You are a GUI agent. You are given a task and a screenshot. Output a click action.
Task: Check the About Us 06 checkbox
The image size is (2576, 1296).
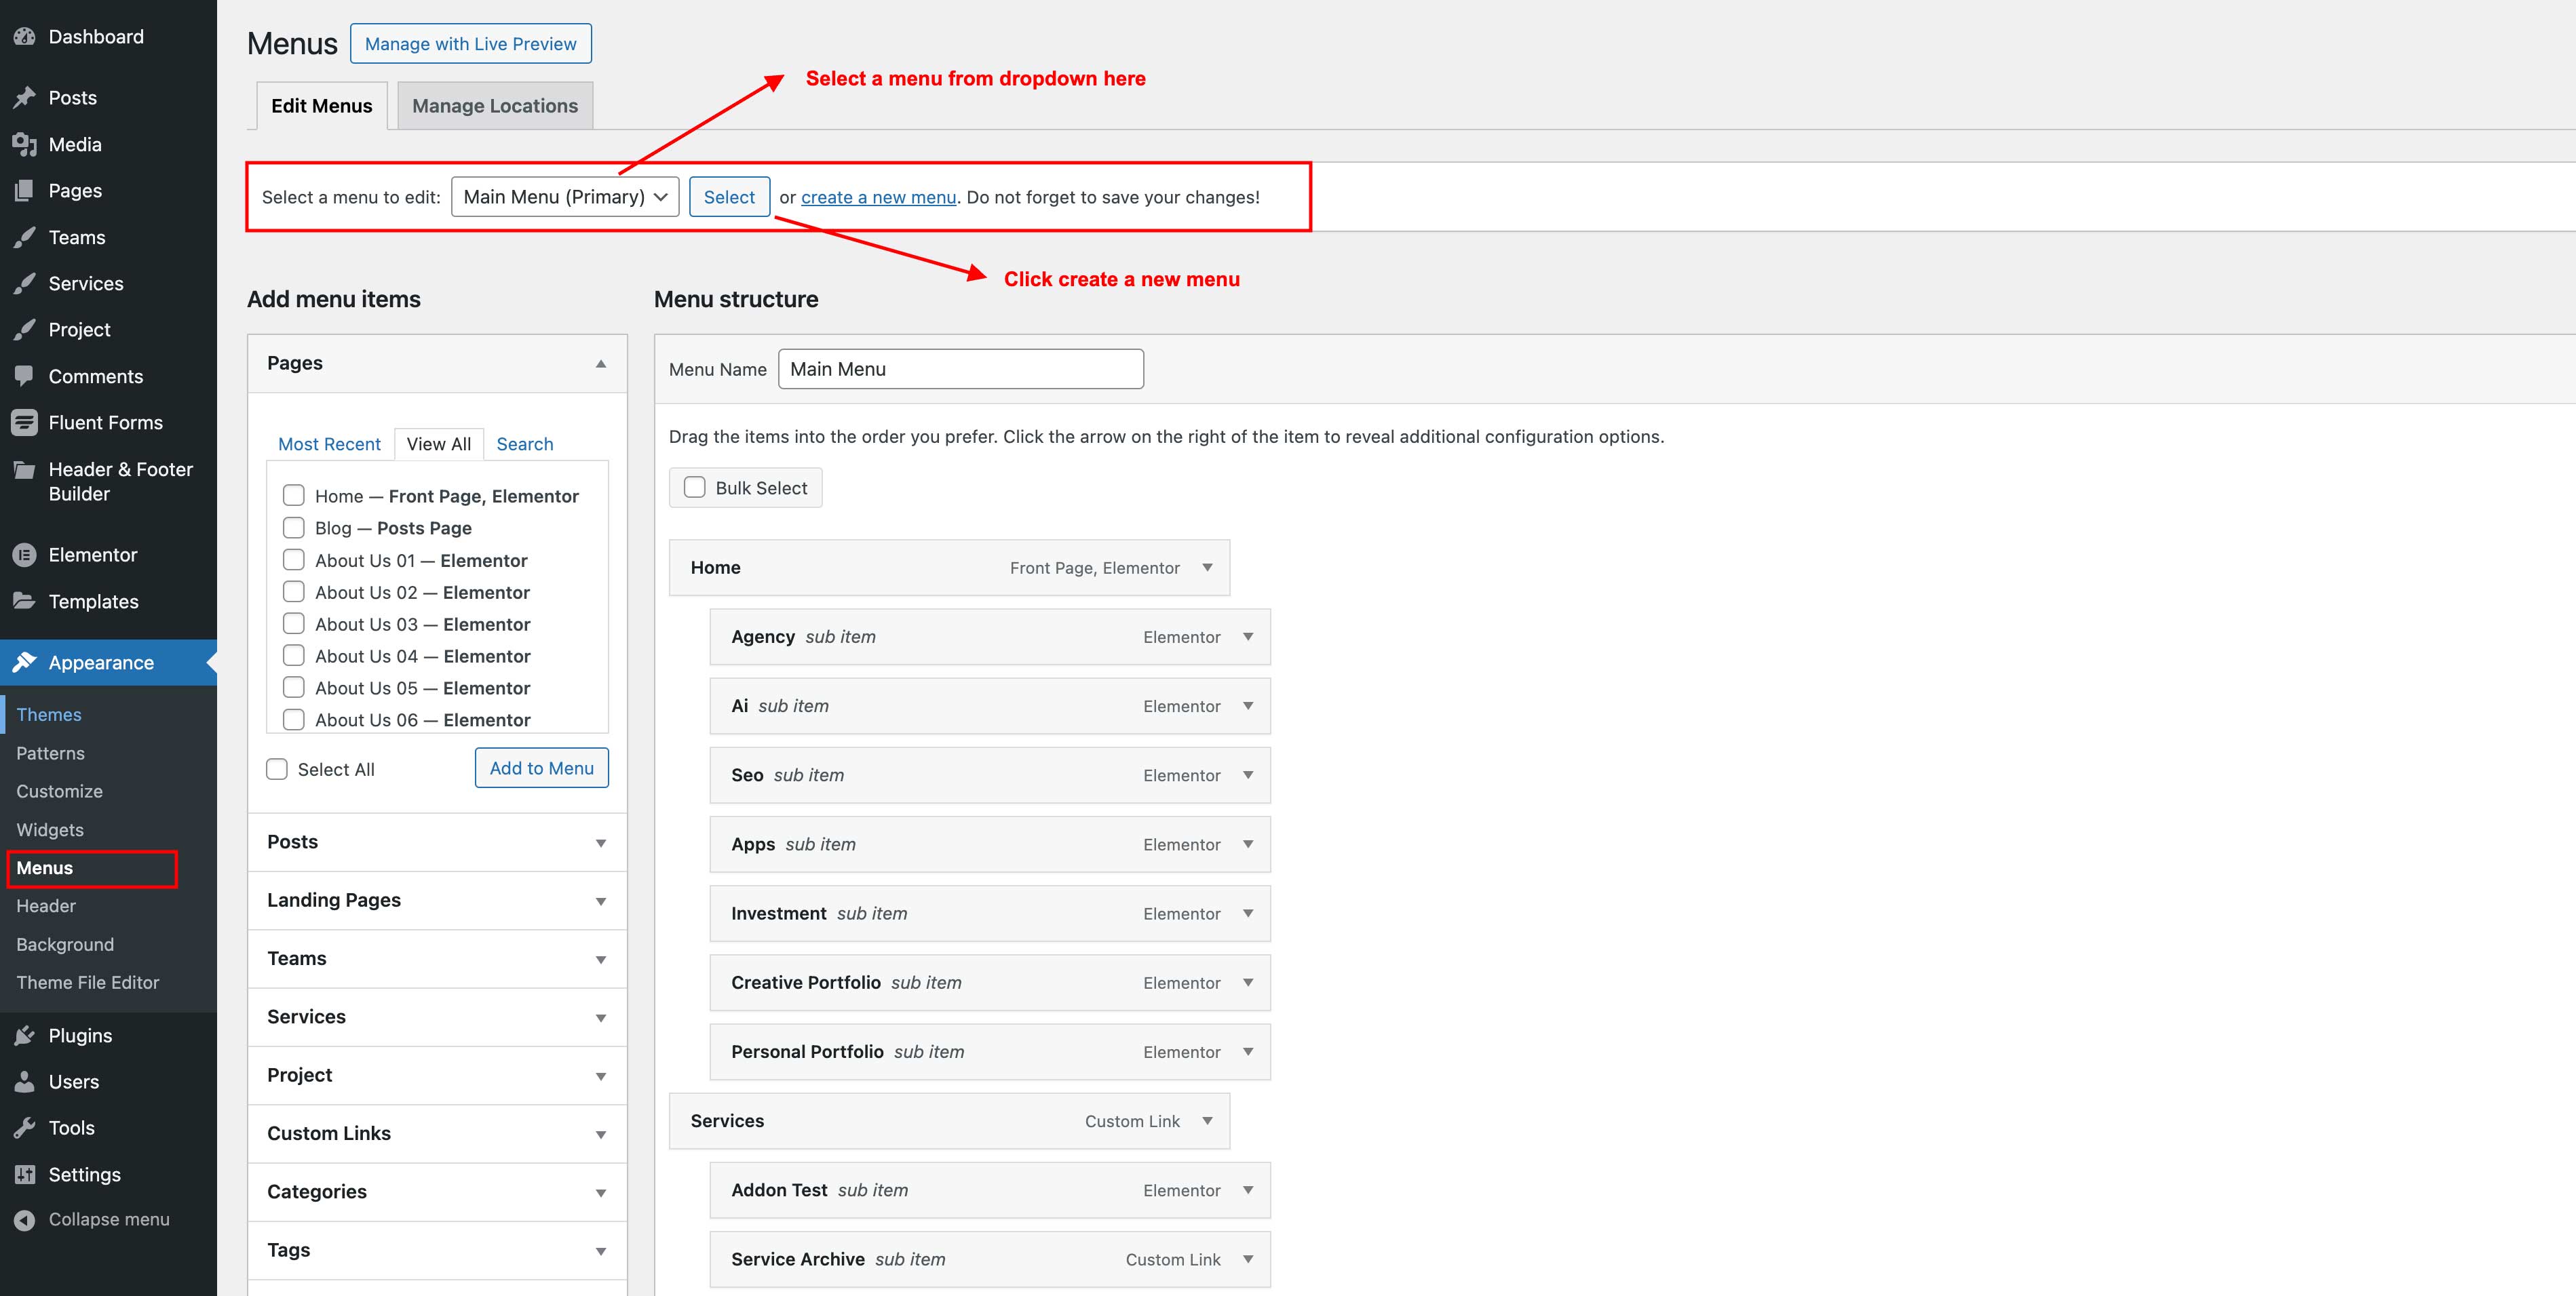(x=294, y=720)
